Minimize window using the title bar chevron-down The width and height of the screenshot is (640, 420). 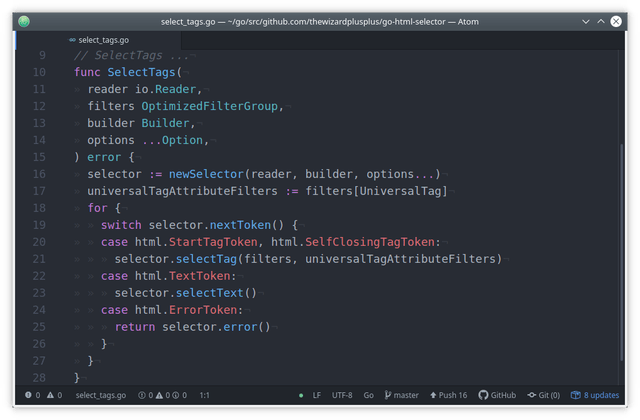(x=586, y=21)
